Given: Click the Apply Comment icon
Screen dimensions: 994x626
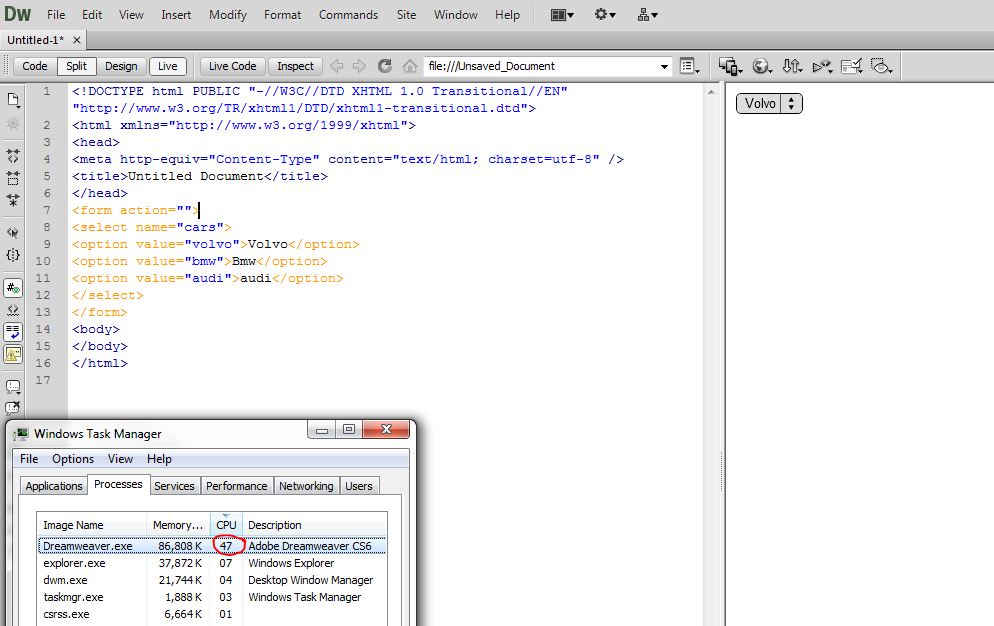Looking at the screenshot, I should pyautogui.click(x=13, y=386).
